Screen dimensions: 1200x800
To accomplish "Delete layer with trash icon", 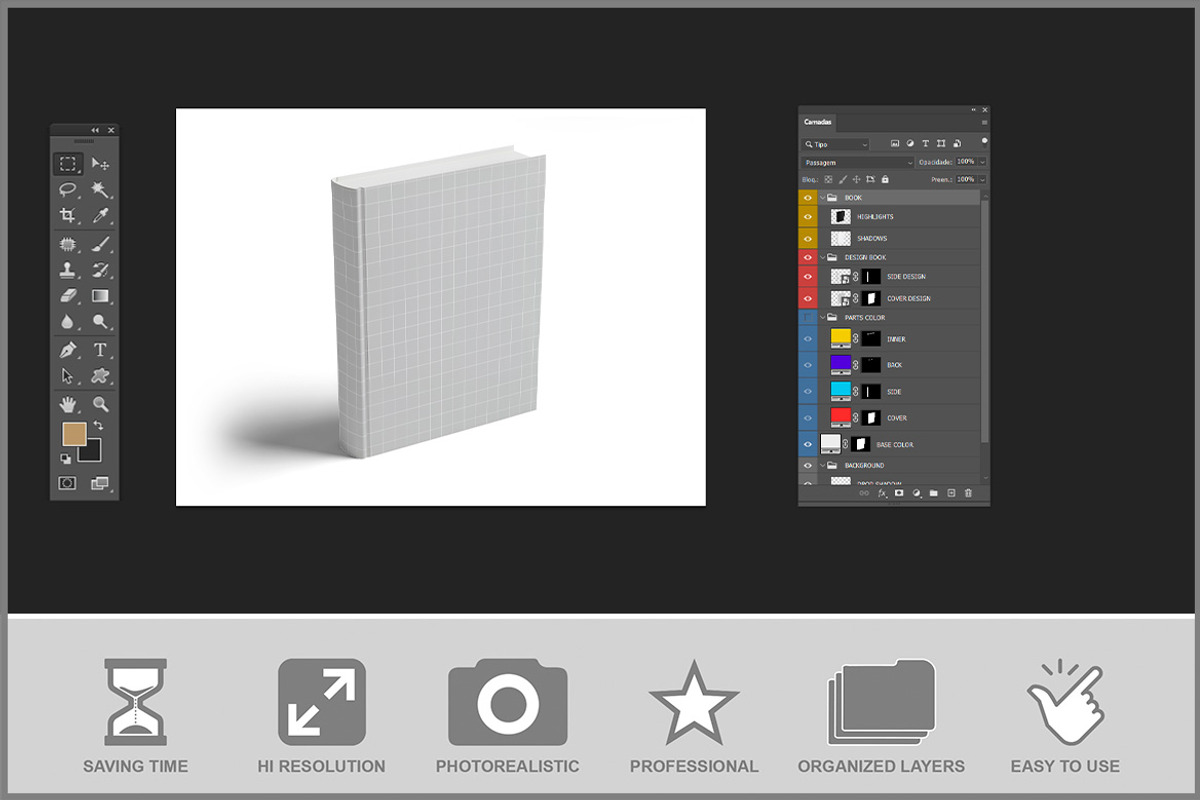I will pos(968,493).
